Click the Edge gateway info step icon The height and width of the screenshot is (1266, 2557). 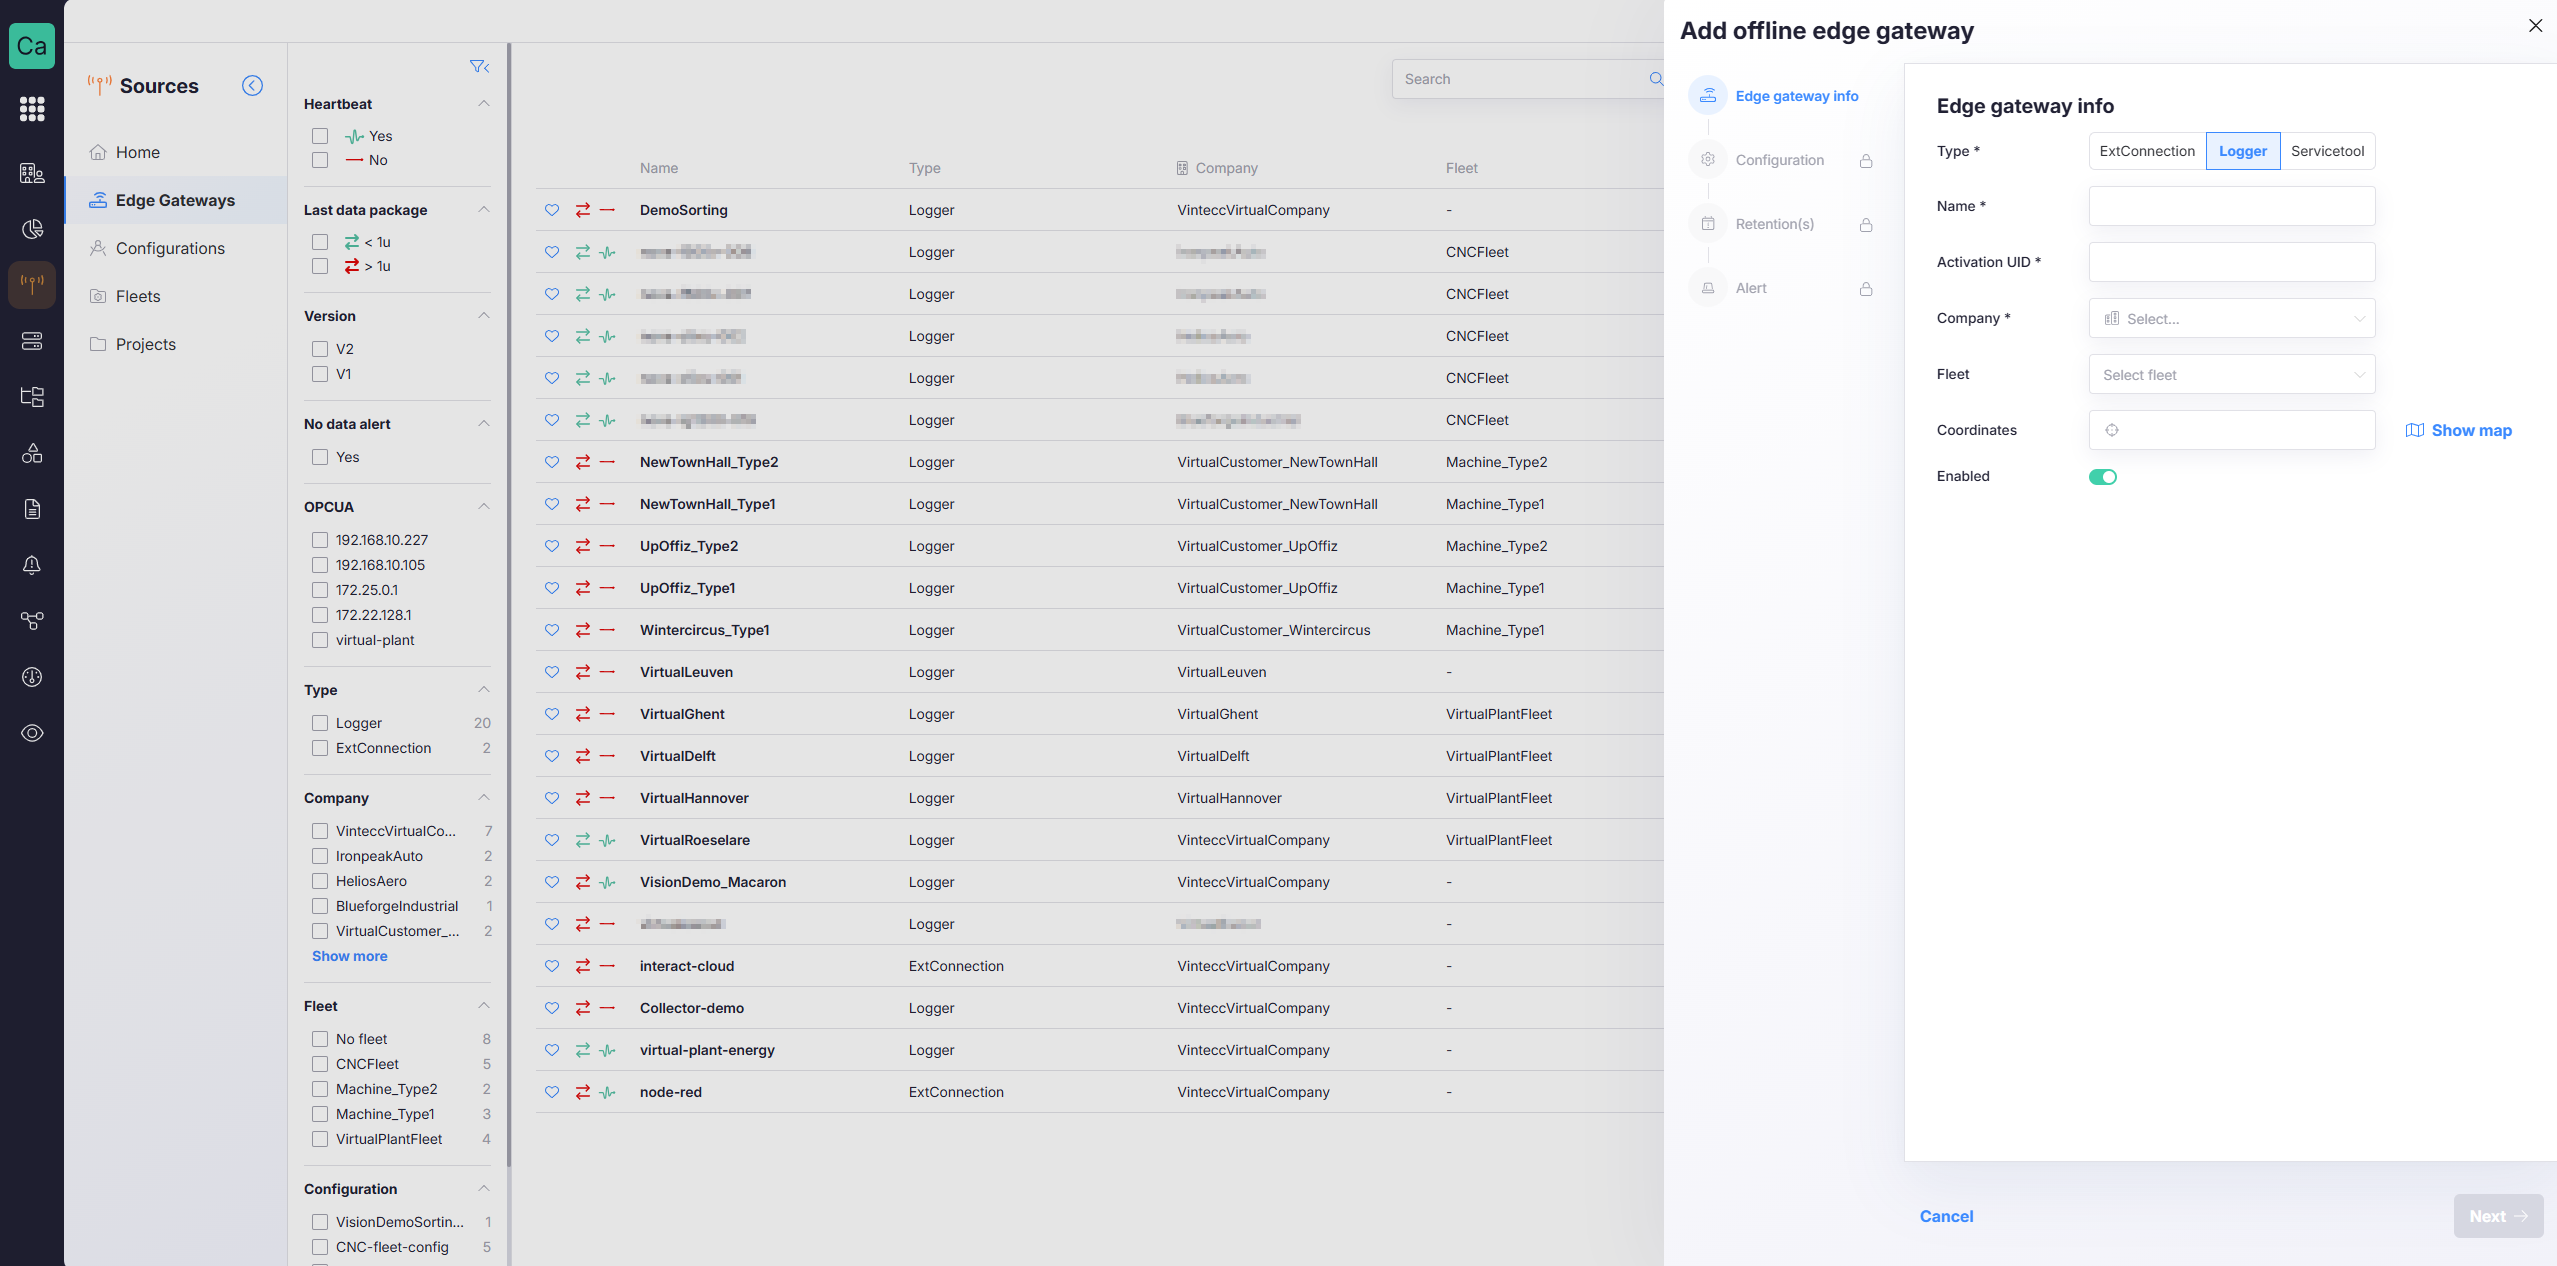point(1708,96)
